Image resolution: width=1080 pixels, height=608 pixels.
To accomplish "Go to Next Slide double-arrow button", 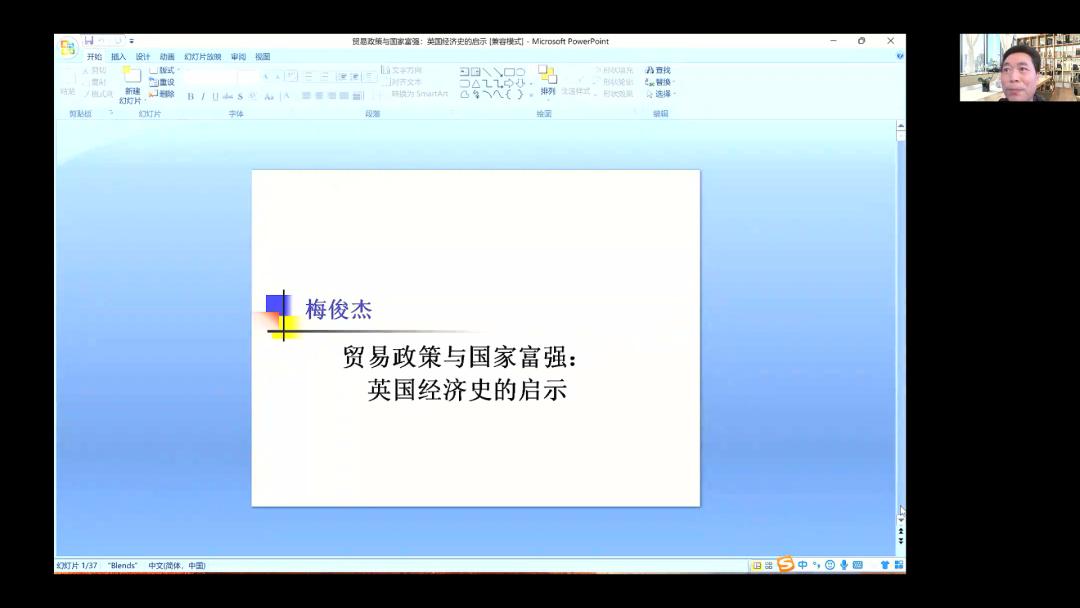I will [900, 541].
